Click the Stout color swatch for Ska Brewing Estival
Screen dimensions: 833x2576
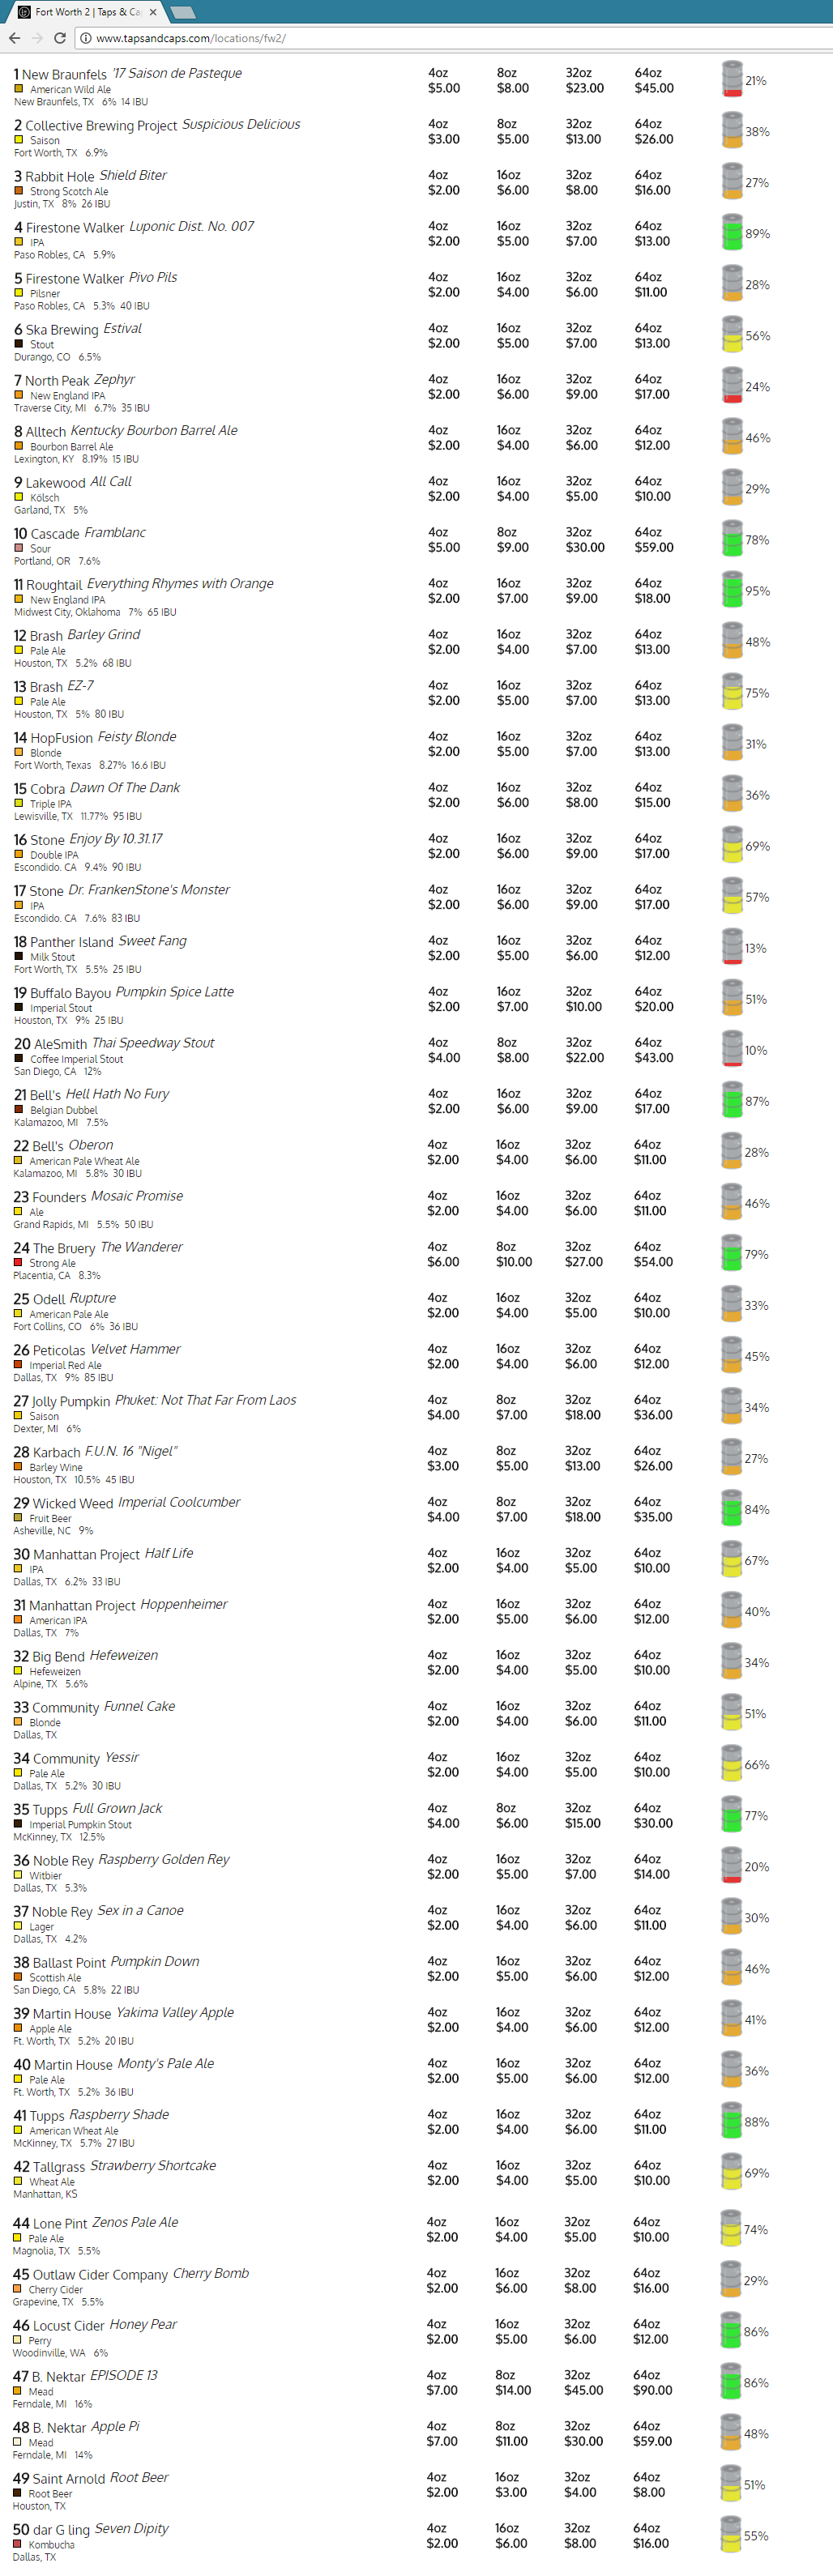pos(18,343)
